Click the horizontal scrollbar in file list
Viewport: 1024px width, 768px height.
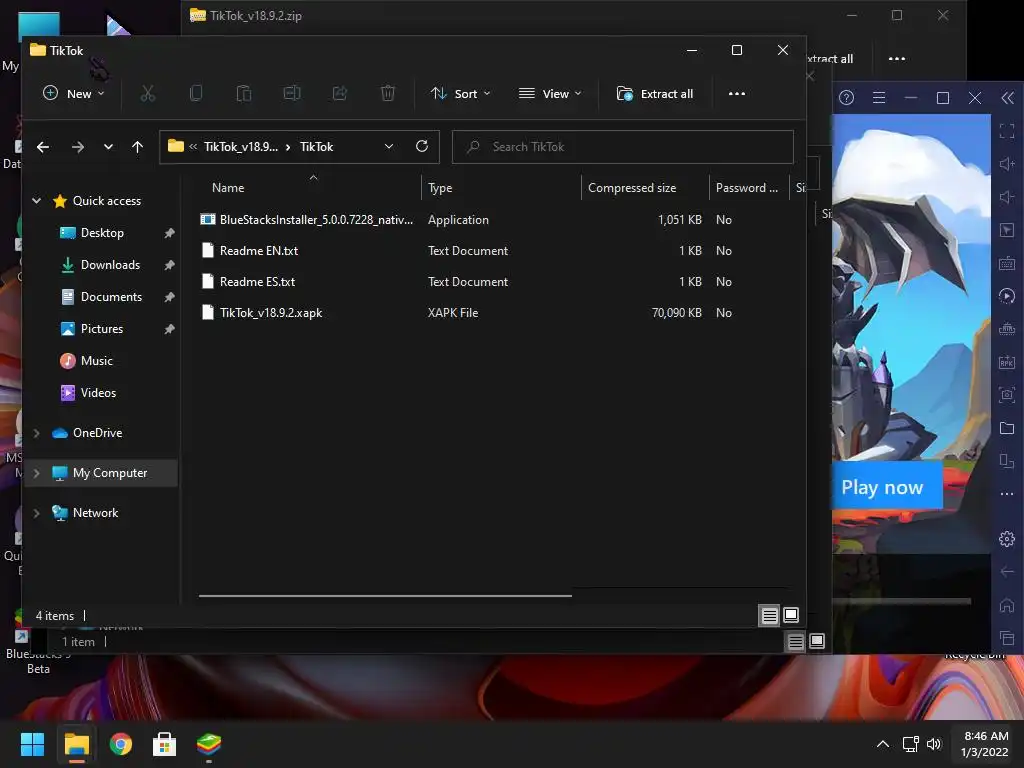(385, 596)
